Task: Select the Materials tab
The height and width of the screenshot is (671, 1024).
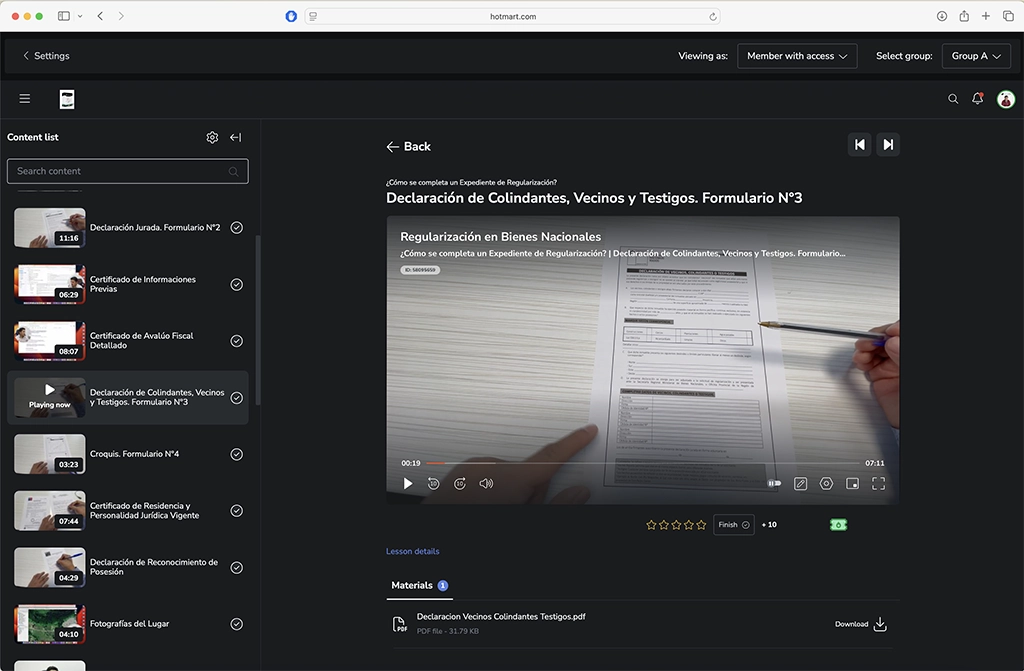Action: point(419,585)
